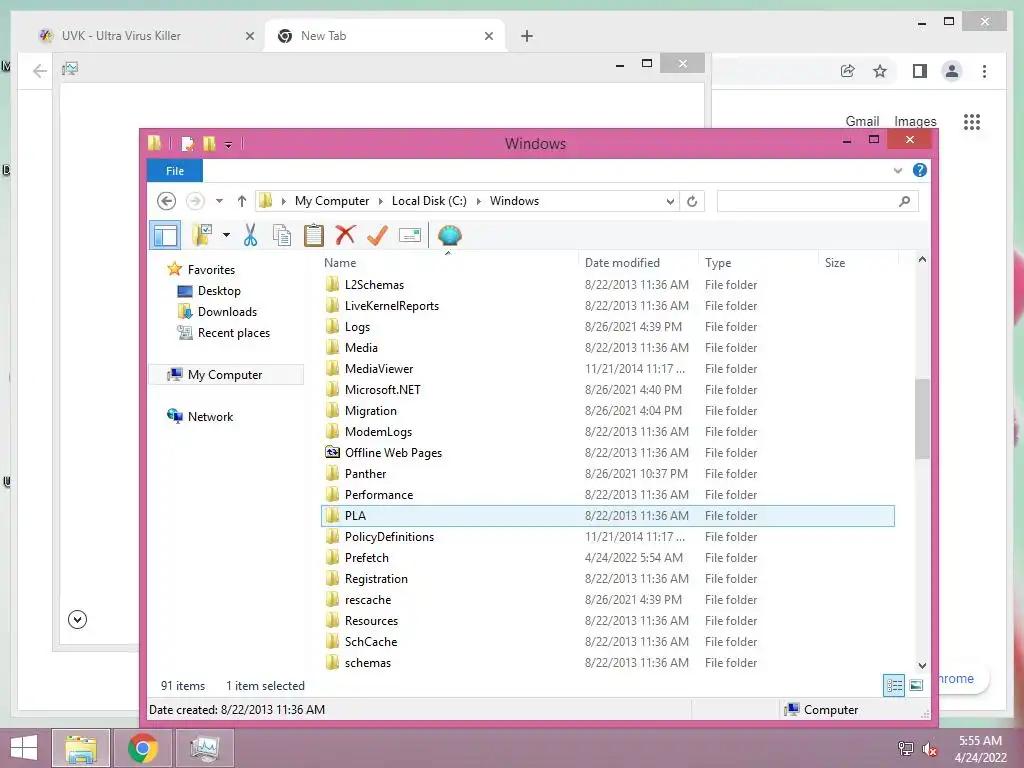
Task: Switch to details view button
Action: (x=894, y=685)
